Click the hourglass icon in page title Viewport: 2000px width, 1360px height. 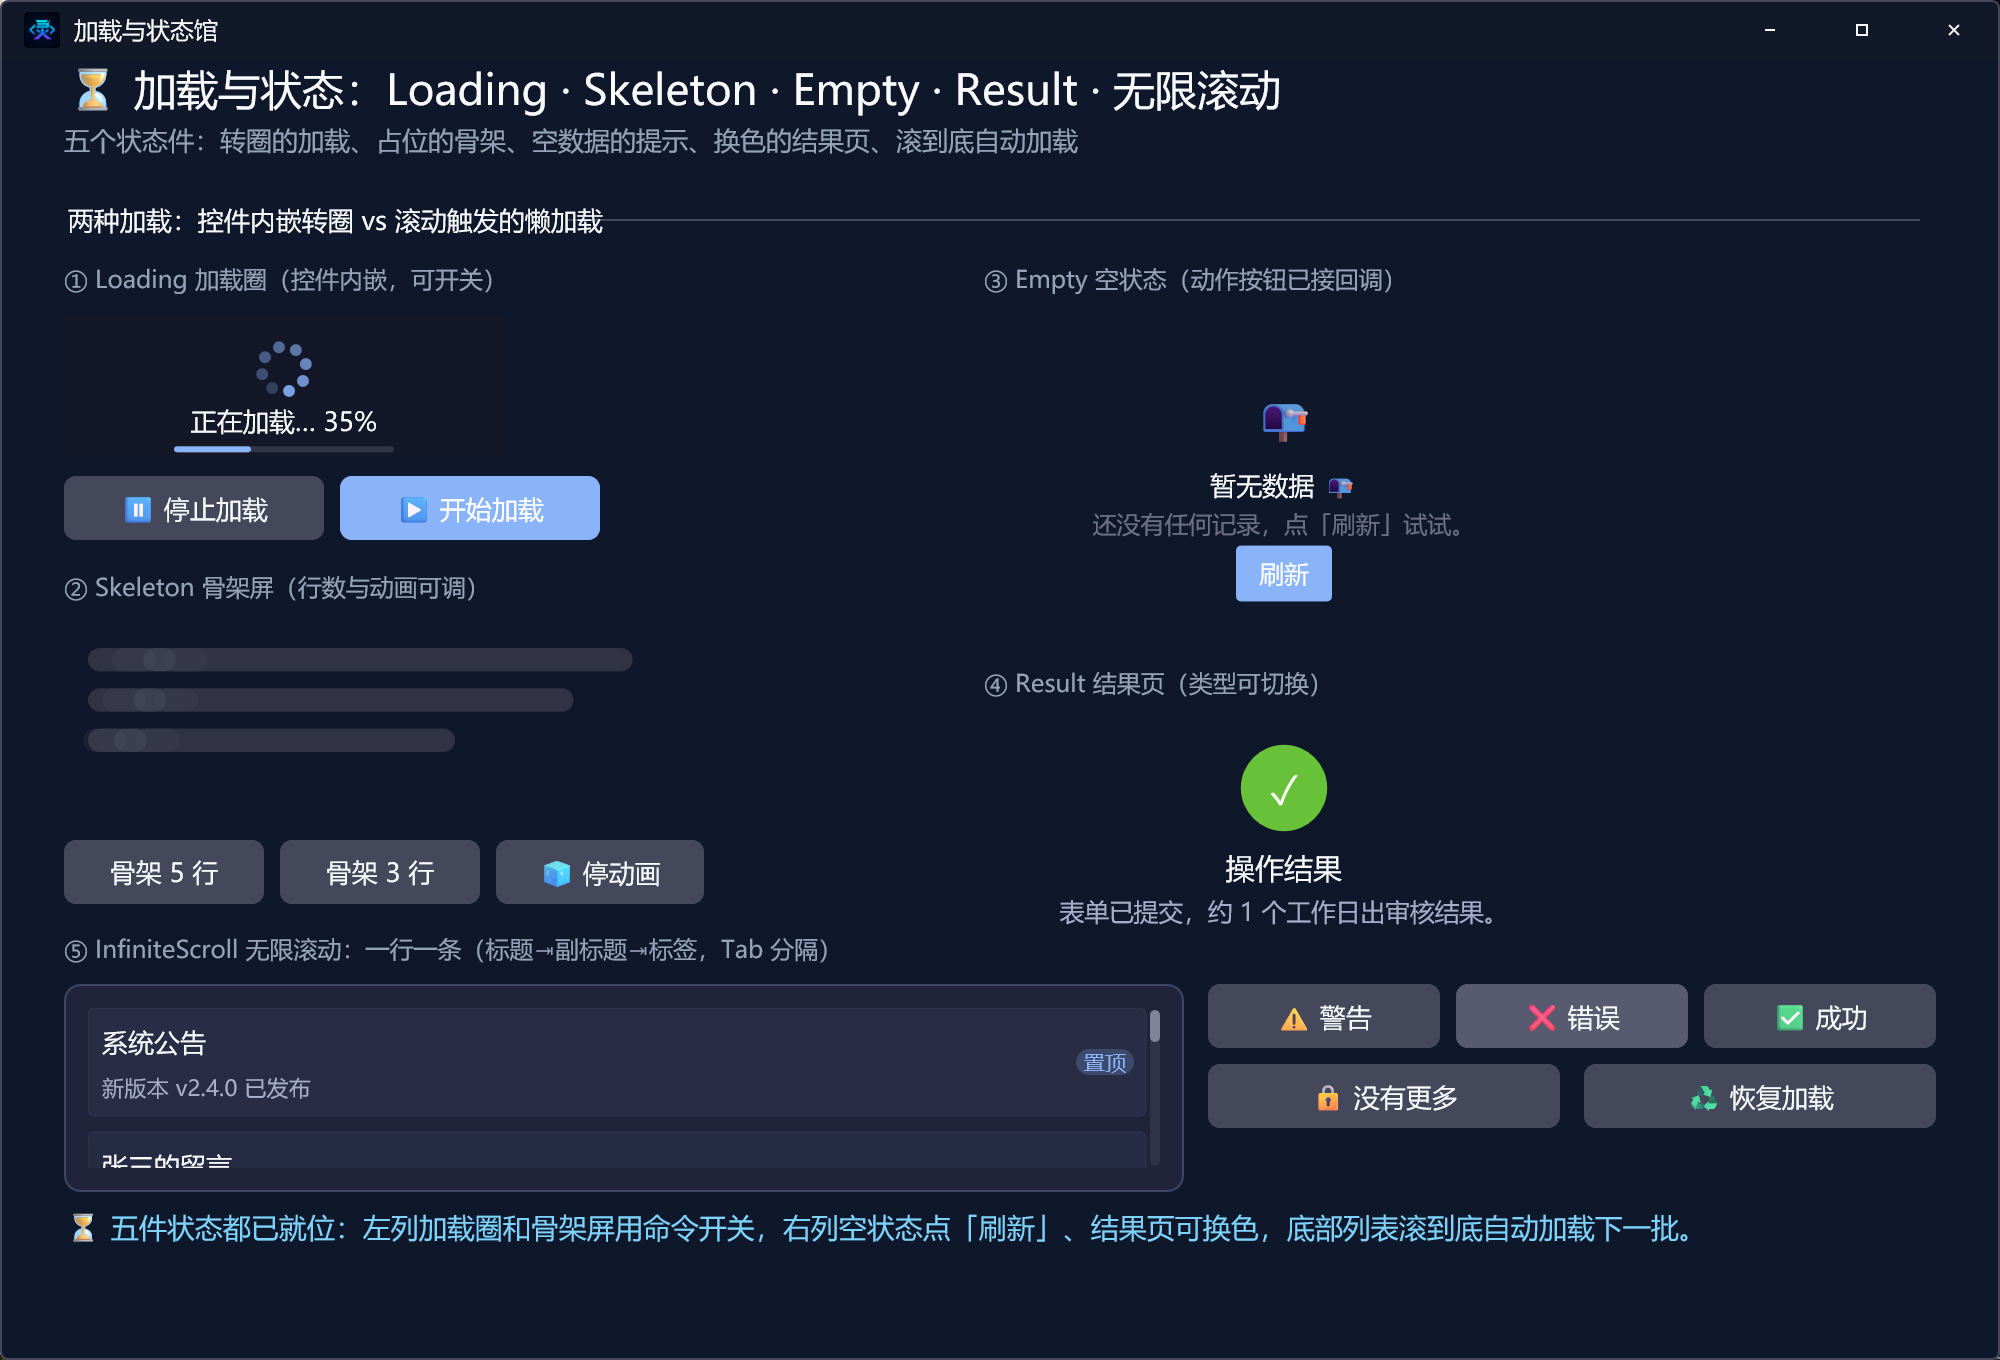(x=92, y=90)
